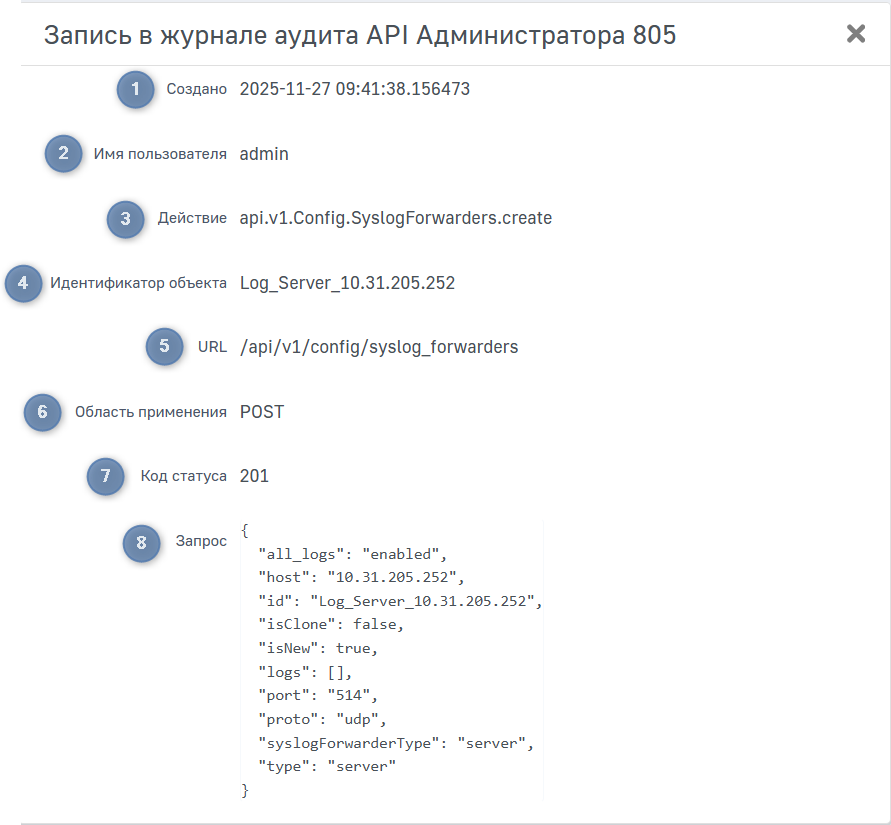The width and height of the screenshot is (891, 825).
Task: Click the /api/v1/config/syslog_forwarders URL path
Action: coord(378,347)
